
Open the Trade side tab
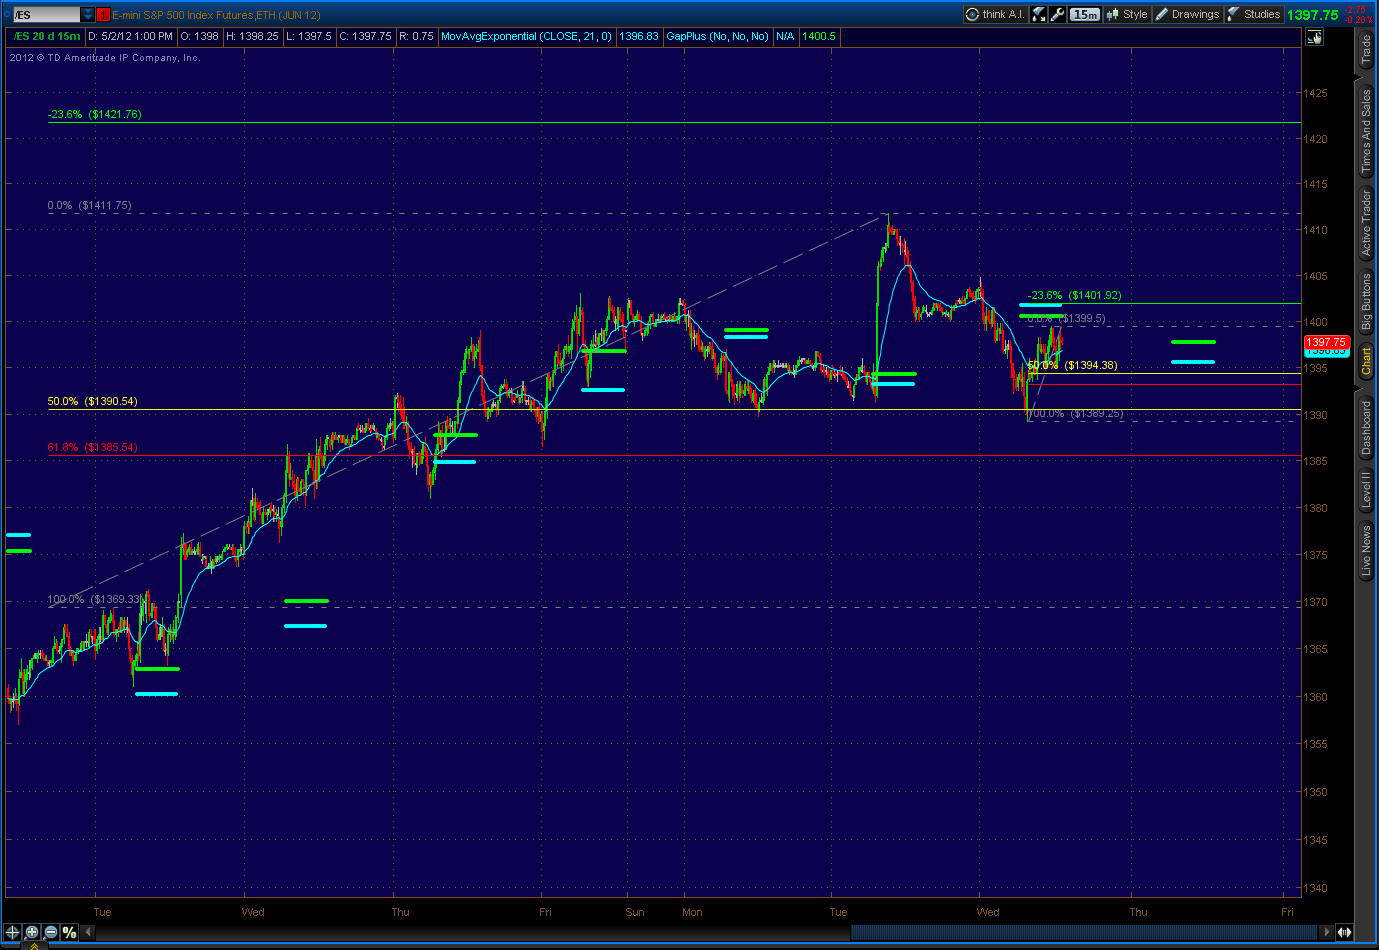pos(1366,49)
